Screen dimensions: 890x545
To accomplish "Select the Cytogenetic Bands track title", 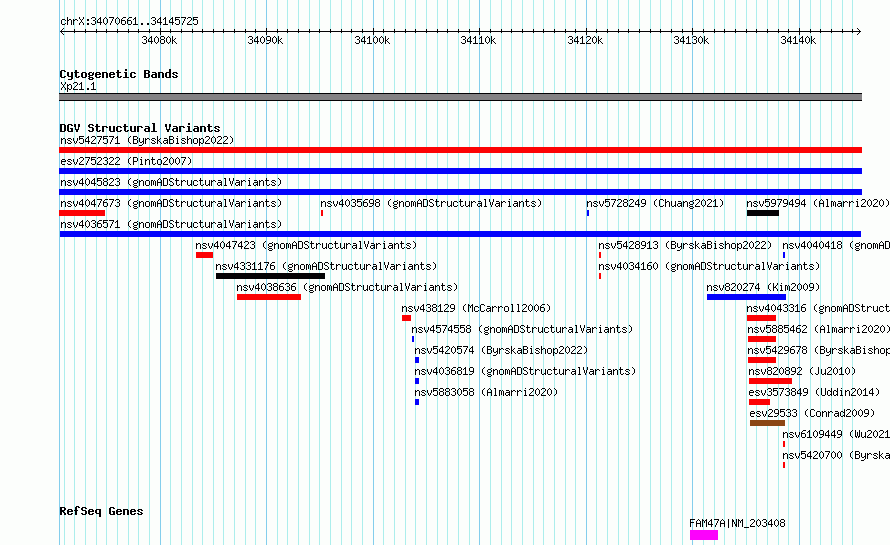I will pyautogui.click(x=119, y=74).
